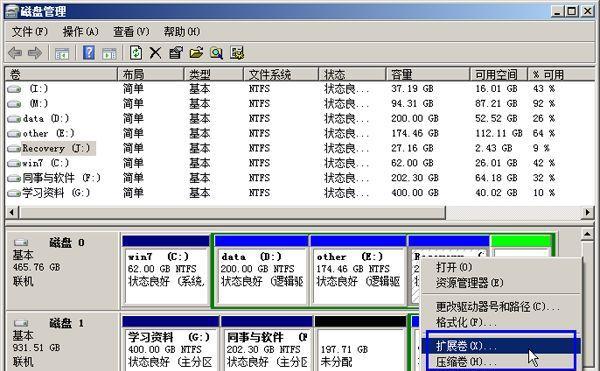Choose 打开(O) from the context menu

click(454, 267)
